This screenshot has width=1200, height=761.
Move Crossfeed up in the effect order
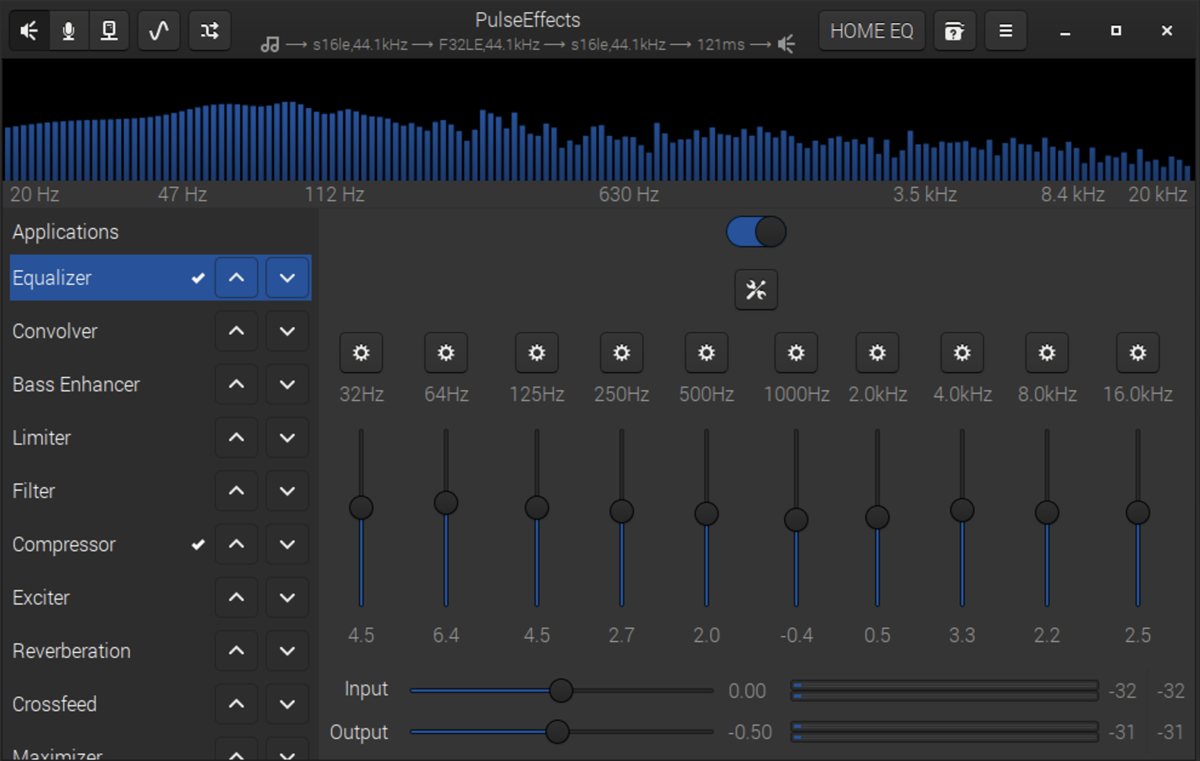click(236, 704)
